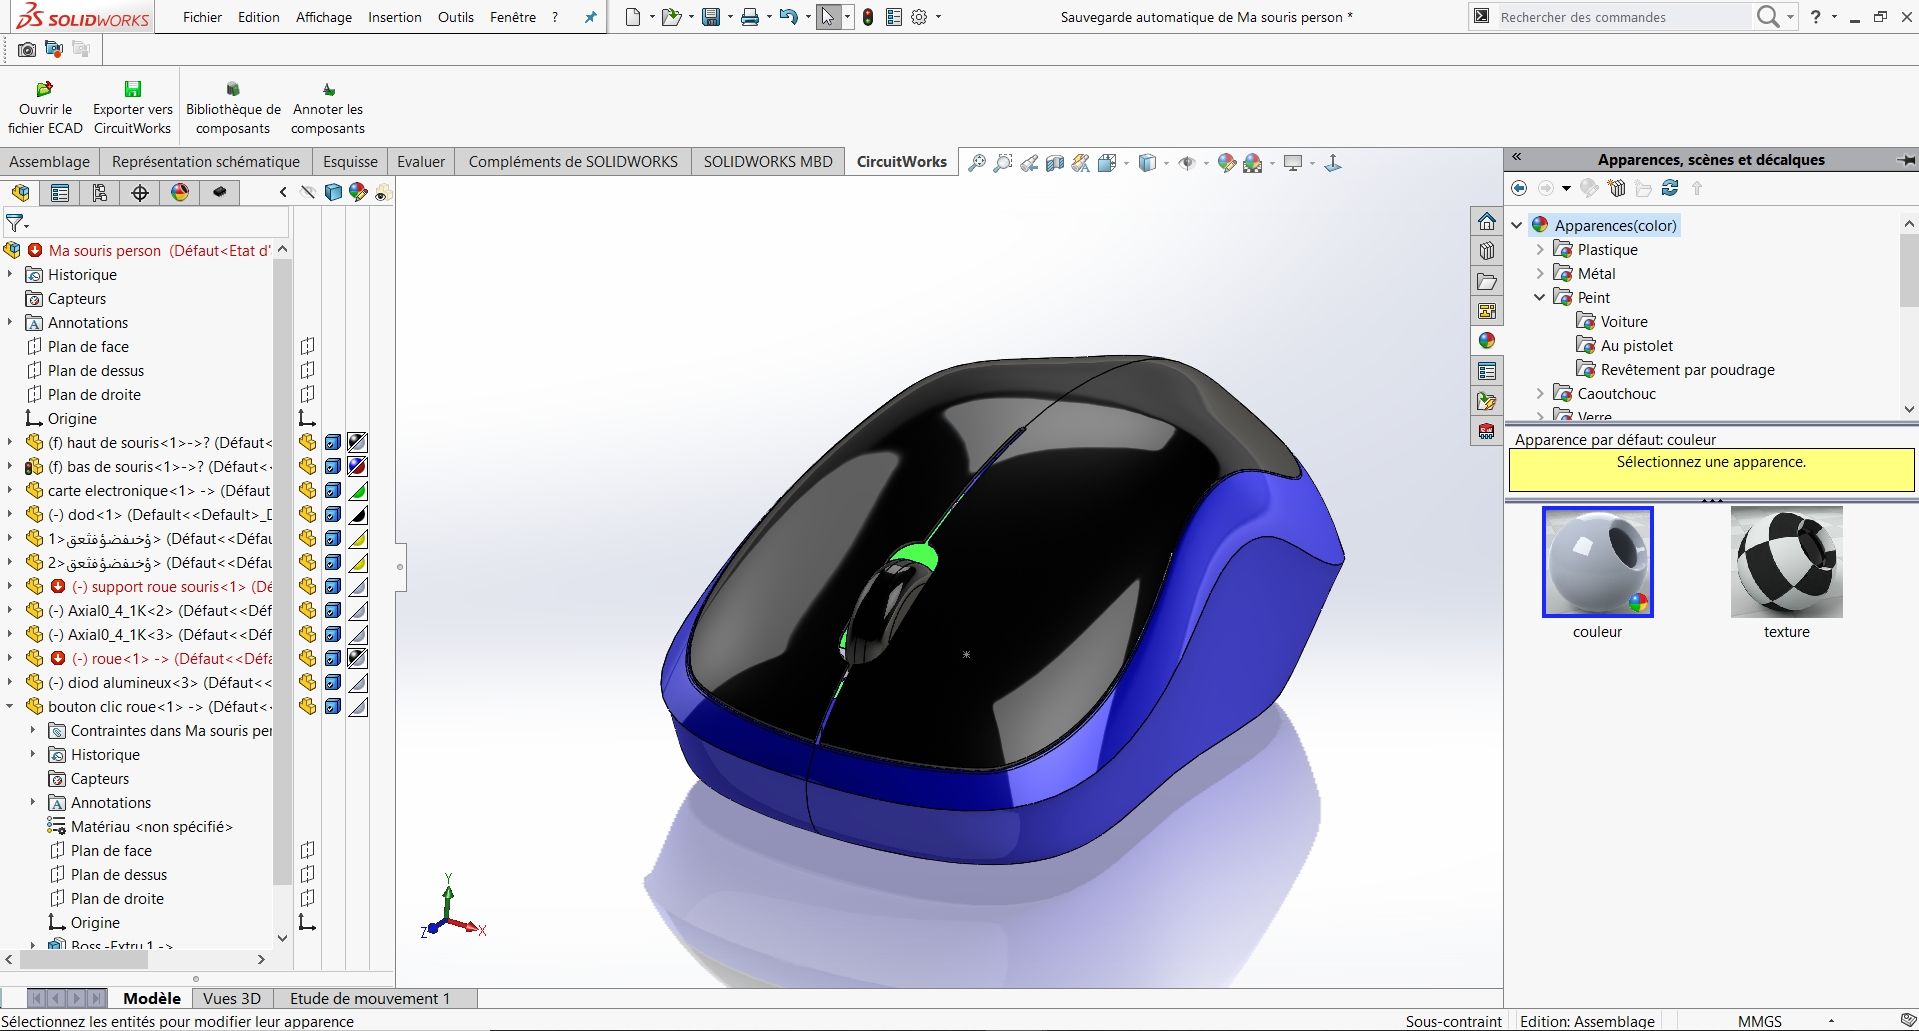Open the Design Library task pane icon
This screenshot has width=1919, height=1031.
[1487, 251]
